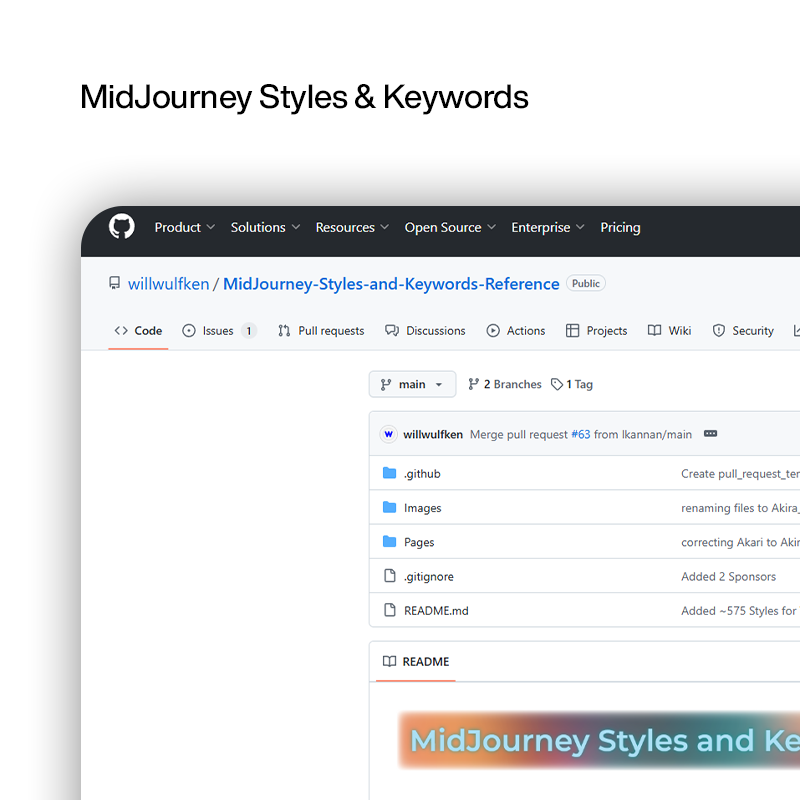This screenshot has height=800, width=800.
Task: Open 'renaming files to Akira' commit message
Action: (740, 508)
